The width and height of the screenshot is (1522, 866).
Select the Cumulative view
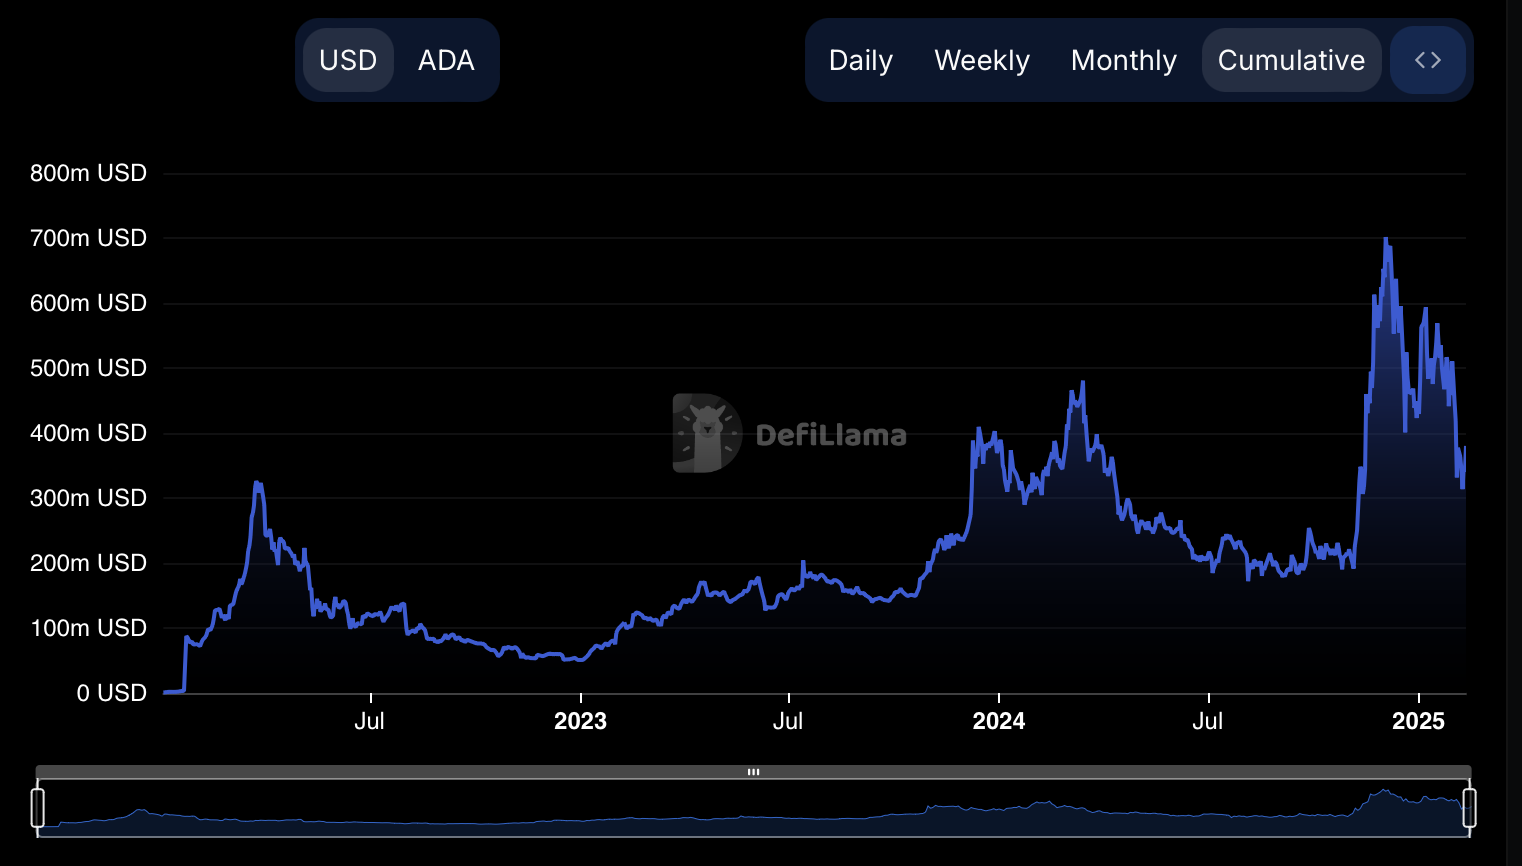click(1291, 60)
